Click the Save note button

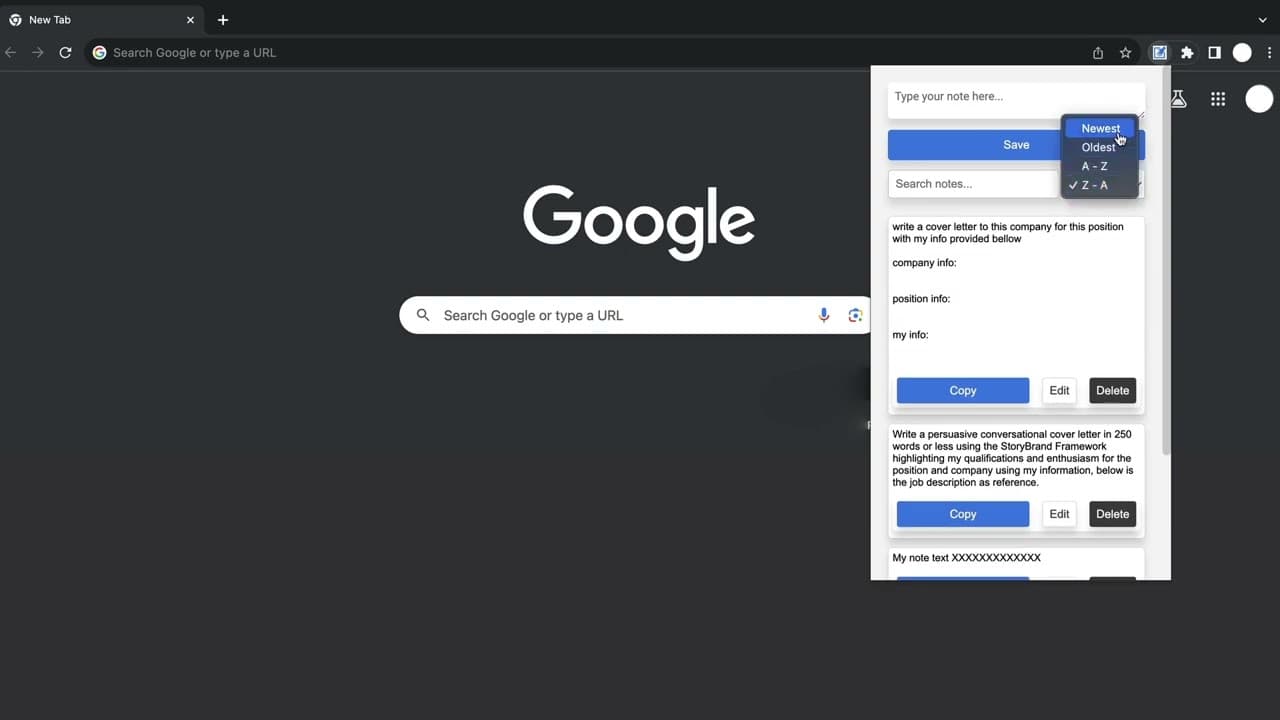(x=1016, y=145)
